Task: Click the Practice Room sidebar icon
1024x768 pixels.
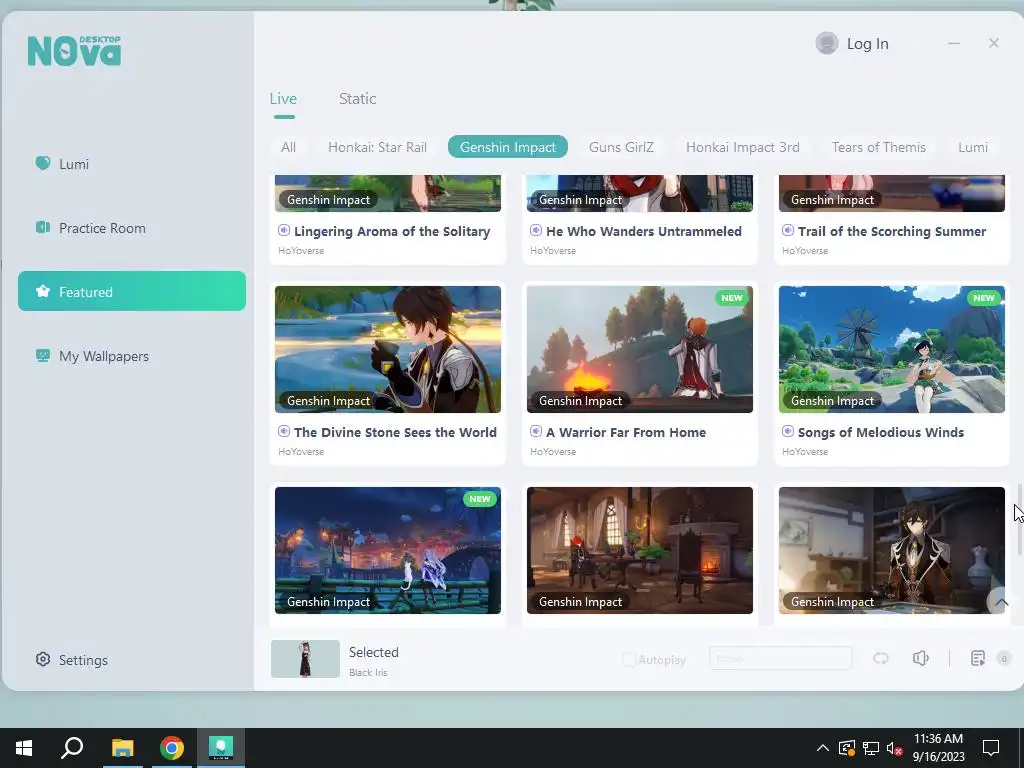Action: coord(43,227)
